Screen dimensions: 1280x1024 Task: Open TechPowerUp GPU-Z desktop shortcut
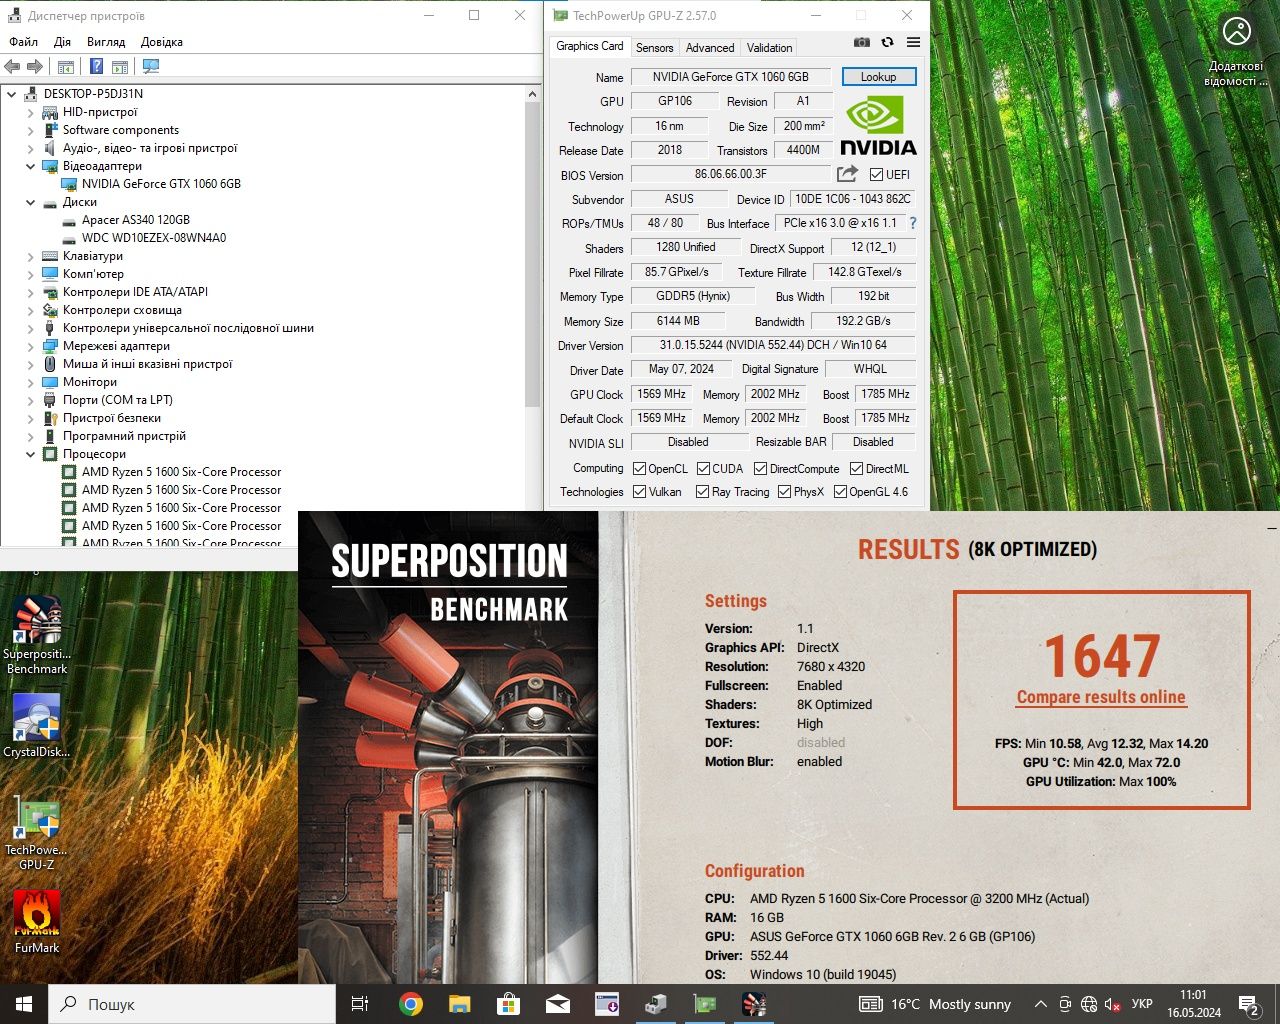(x=37, y=832)
